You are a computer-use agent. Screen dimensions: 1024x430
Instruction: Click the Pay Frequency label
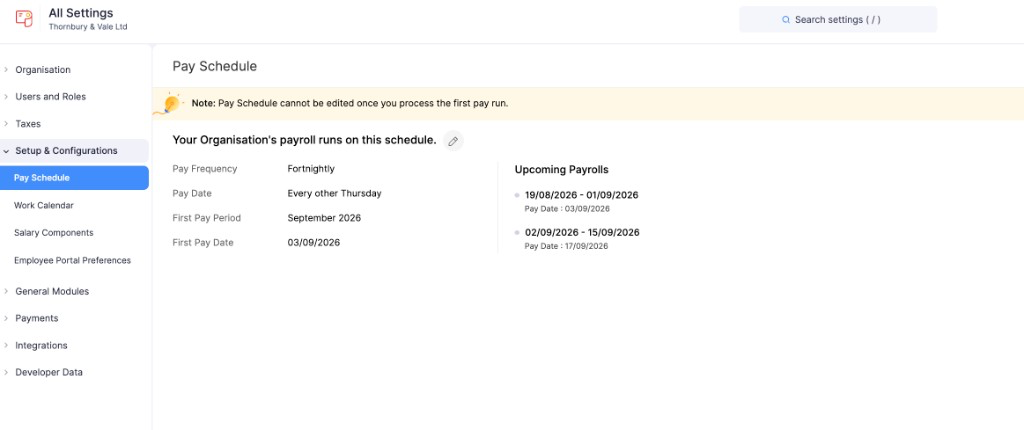click(x=204, y=169)
